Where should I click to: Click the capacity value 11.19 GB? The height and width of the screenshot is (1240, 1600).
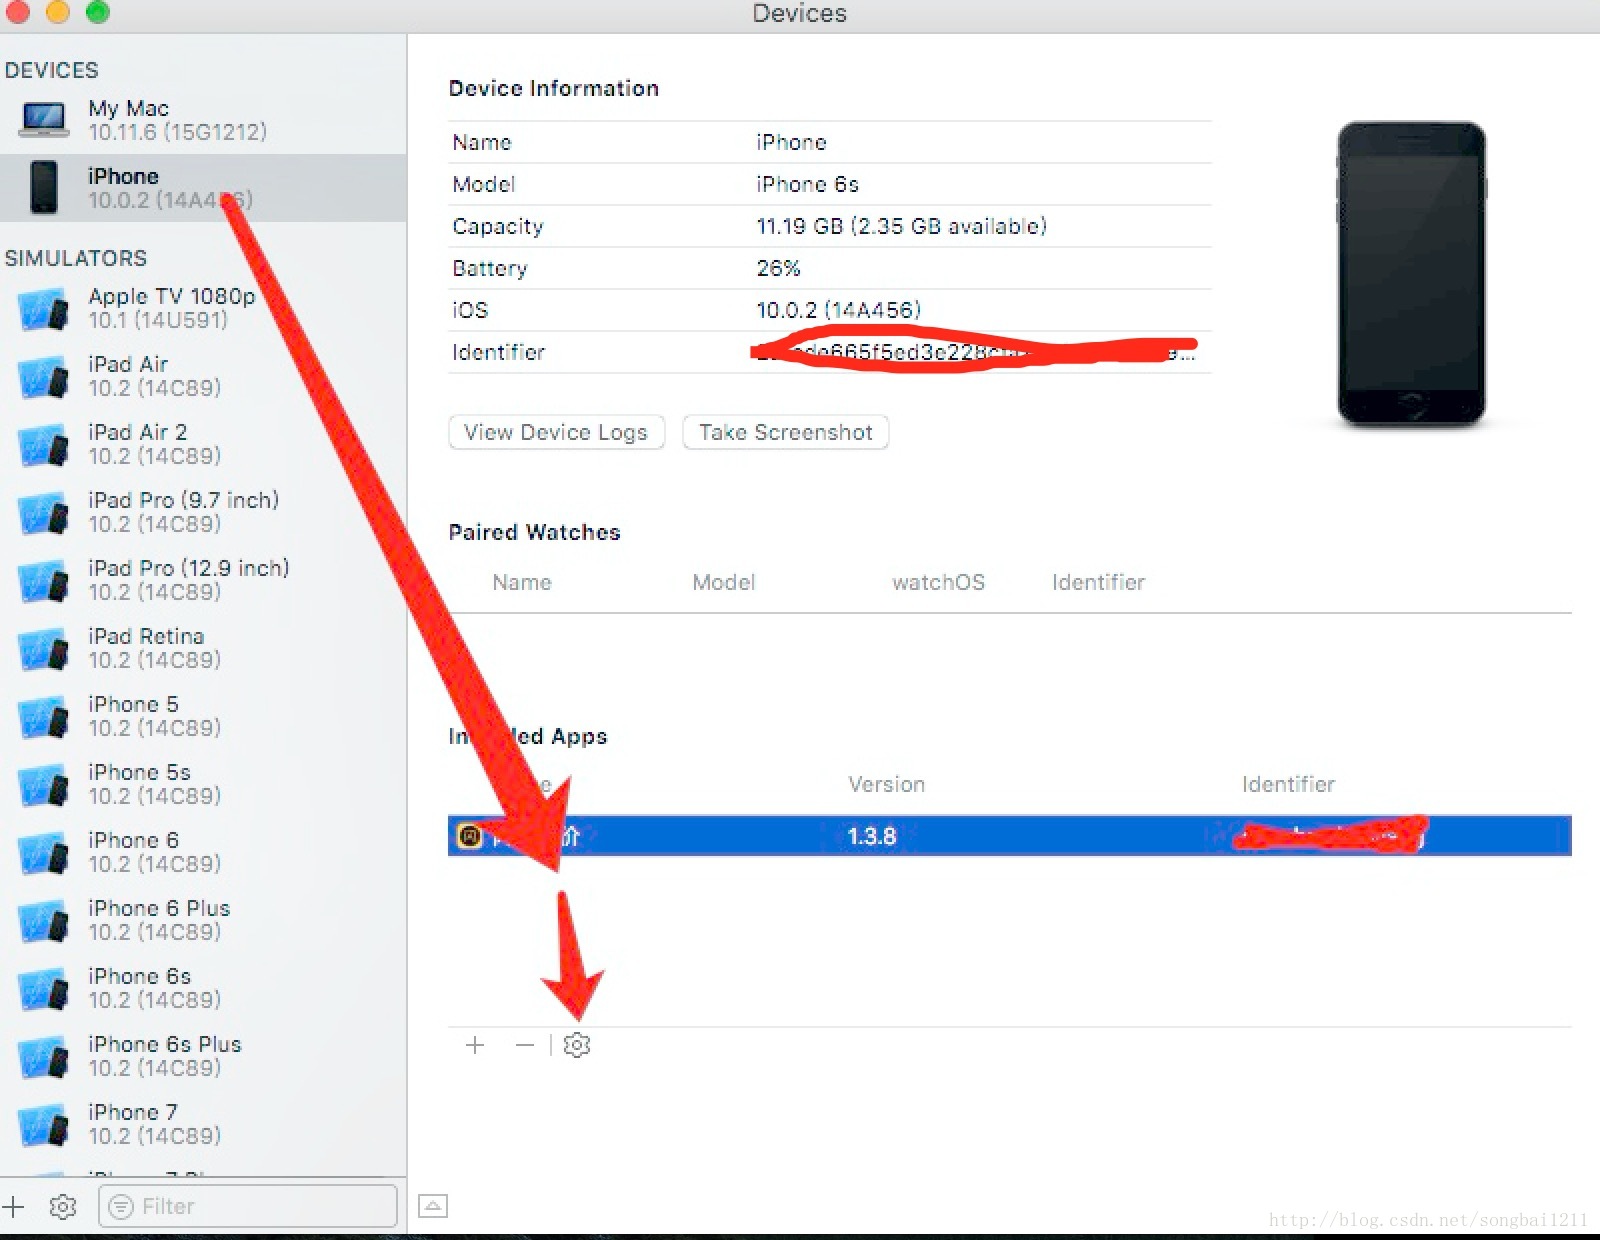[x=901, y=226]
